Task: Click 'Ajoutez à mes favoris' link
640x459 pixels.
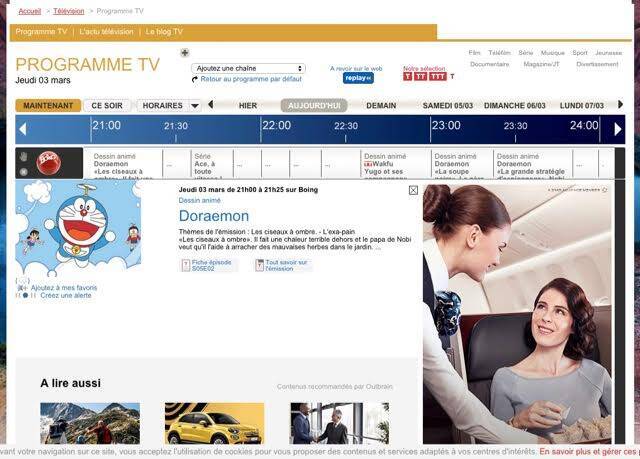Action: click(64, 287)
